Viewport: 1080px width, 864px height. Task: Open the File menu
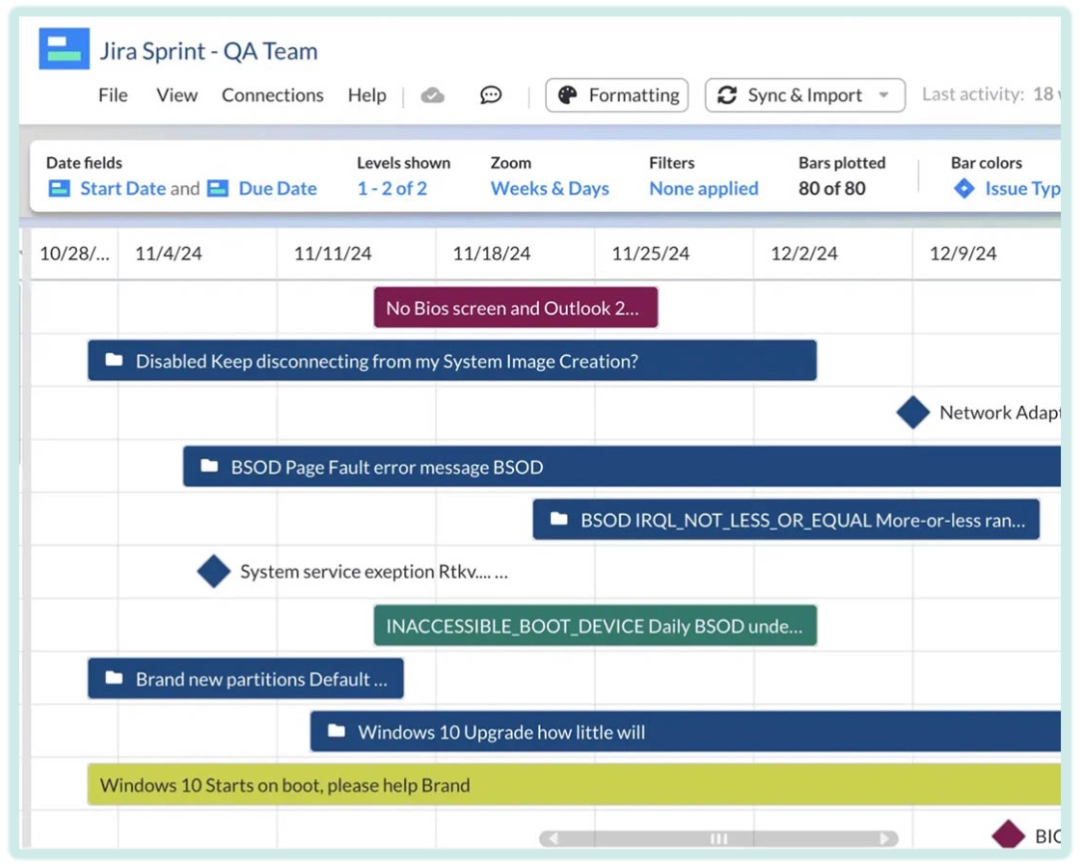coord(113,95)
